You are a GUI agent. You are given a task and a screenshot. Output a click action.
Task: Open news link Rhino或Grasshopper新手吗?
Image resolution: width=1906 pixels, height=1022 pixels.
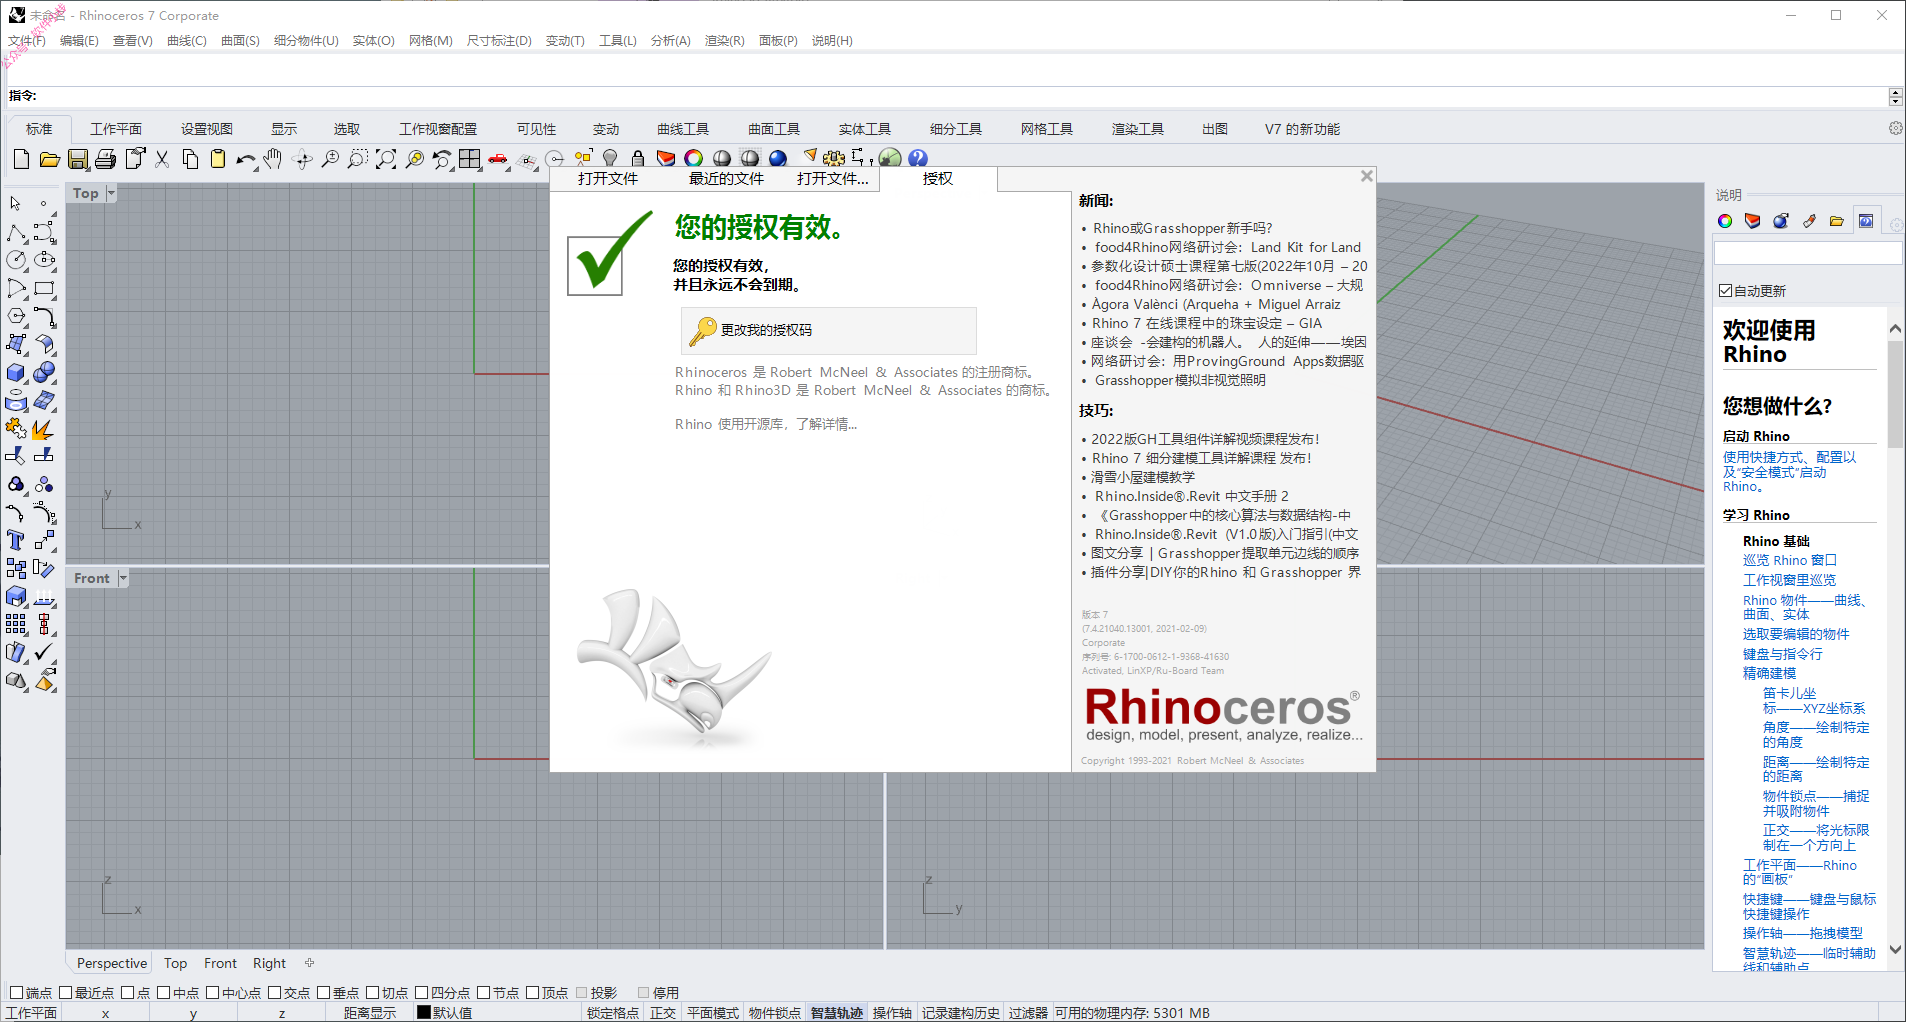pyautogui.click(x=1183, y=228)
